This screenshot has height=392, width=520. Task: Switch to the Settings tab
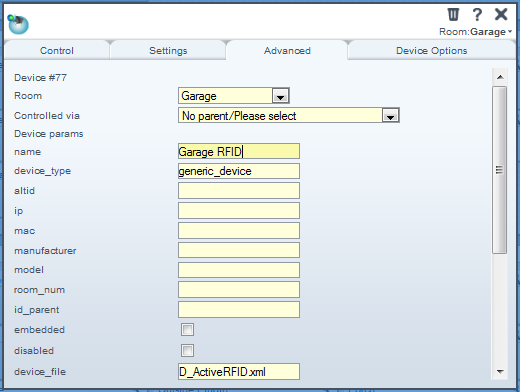tap(168, 51)
